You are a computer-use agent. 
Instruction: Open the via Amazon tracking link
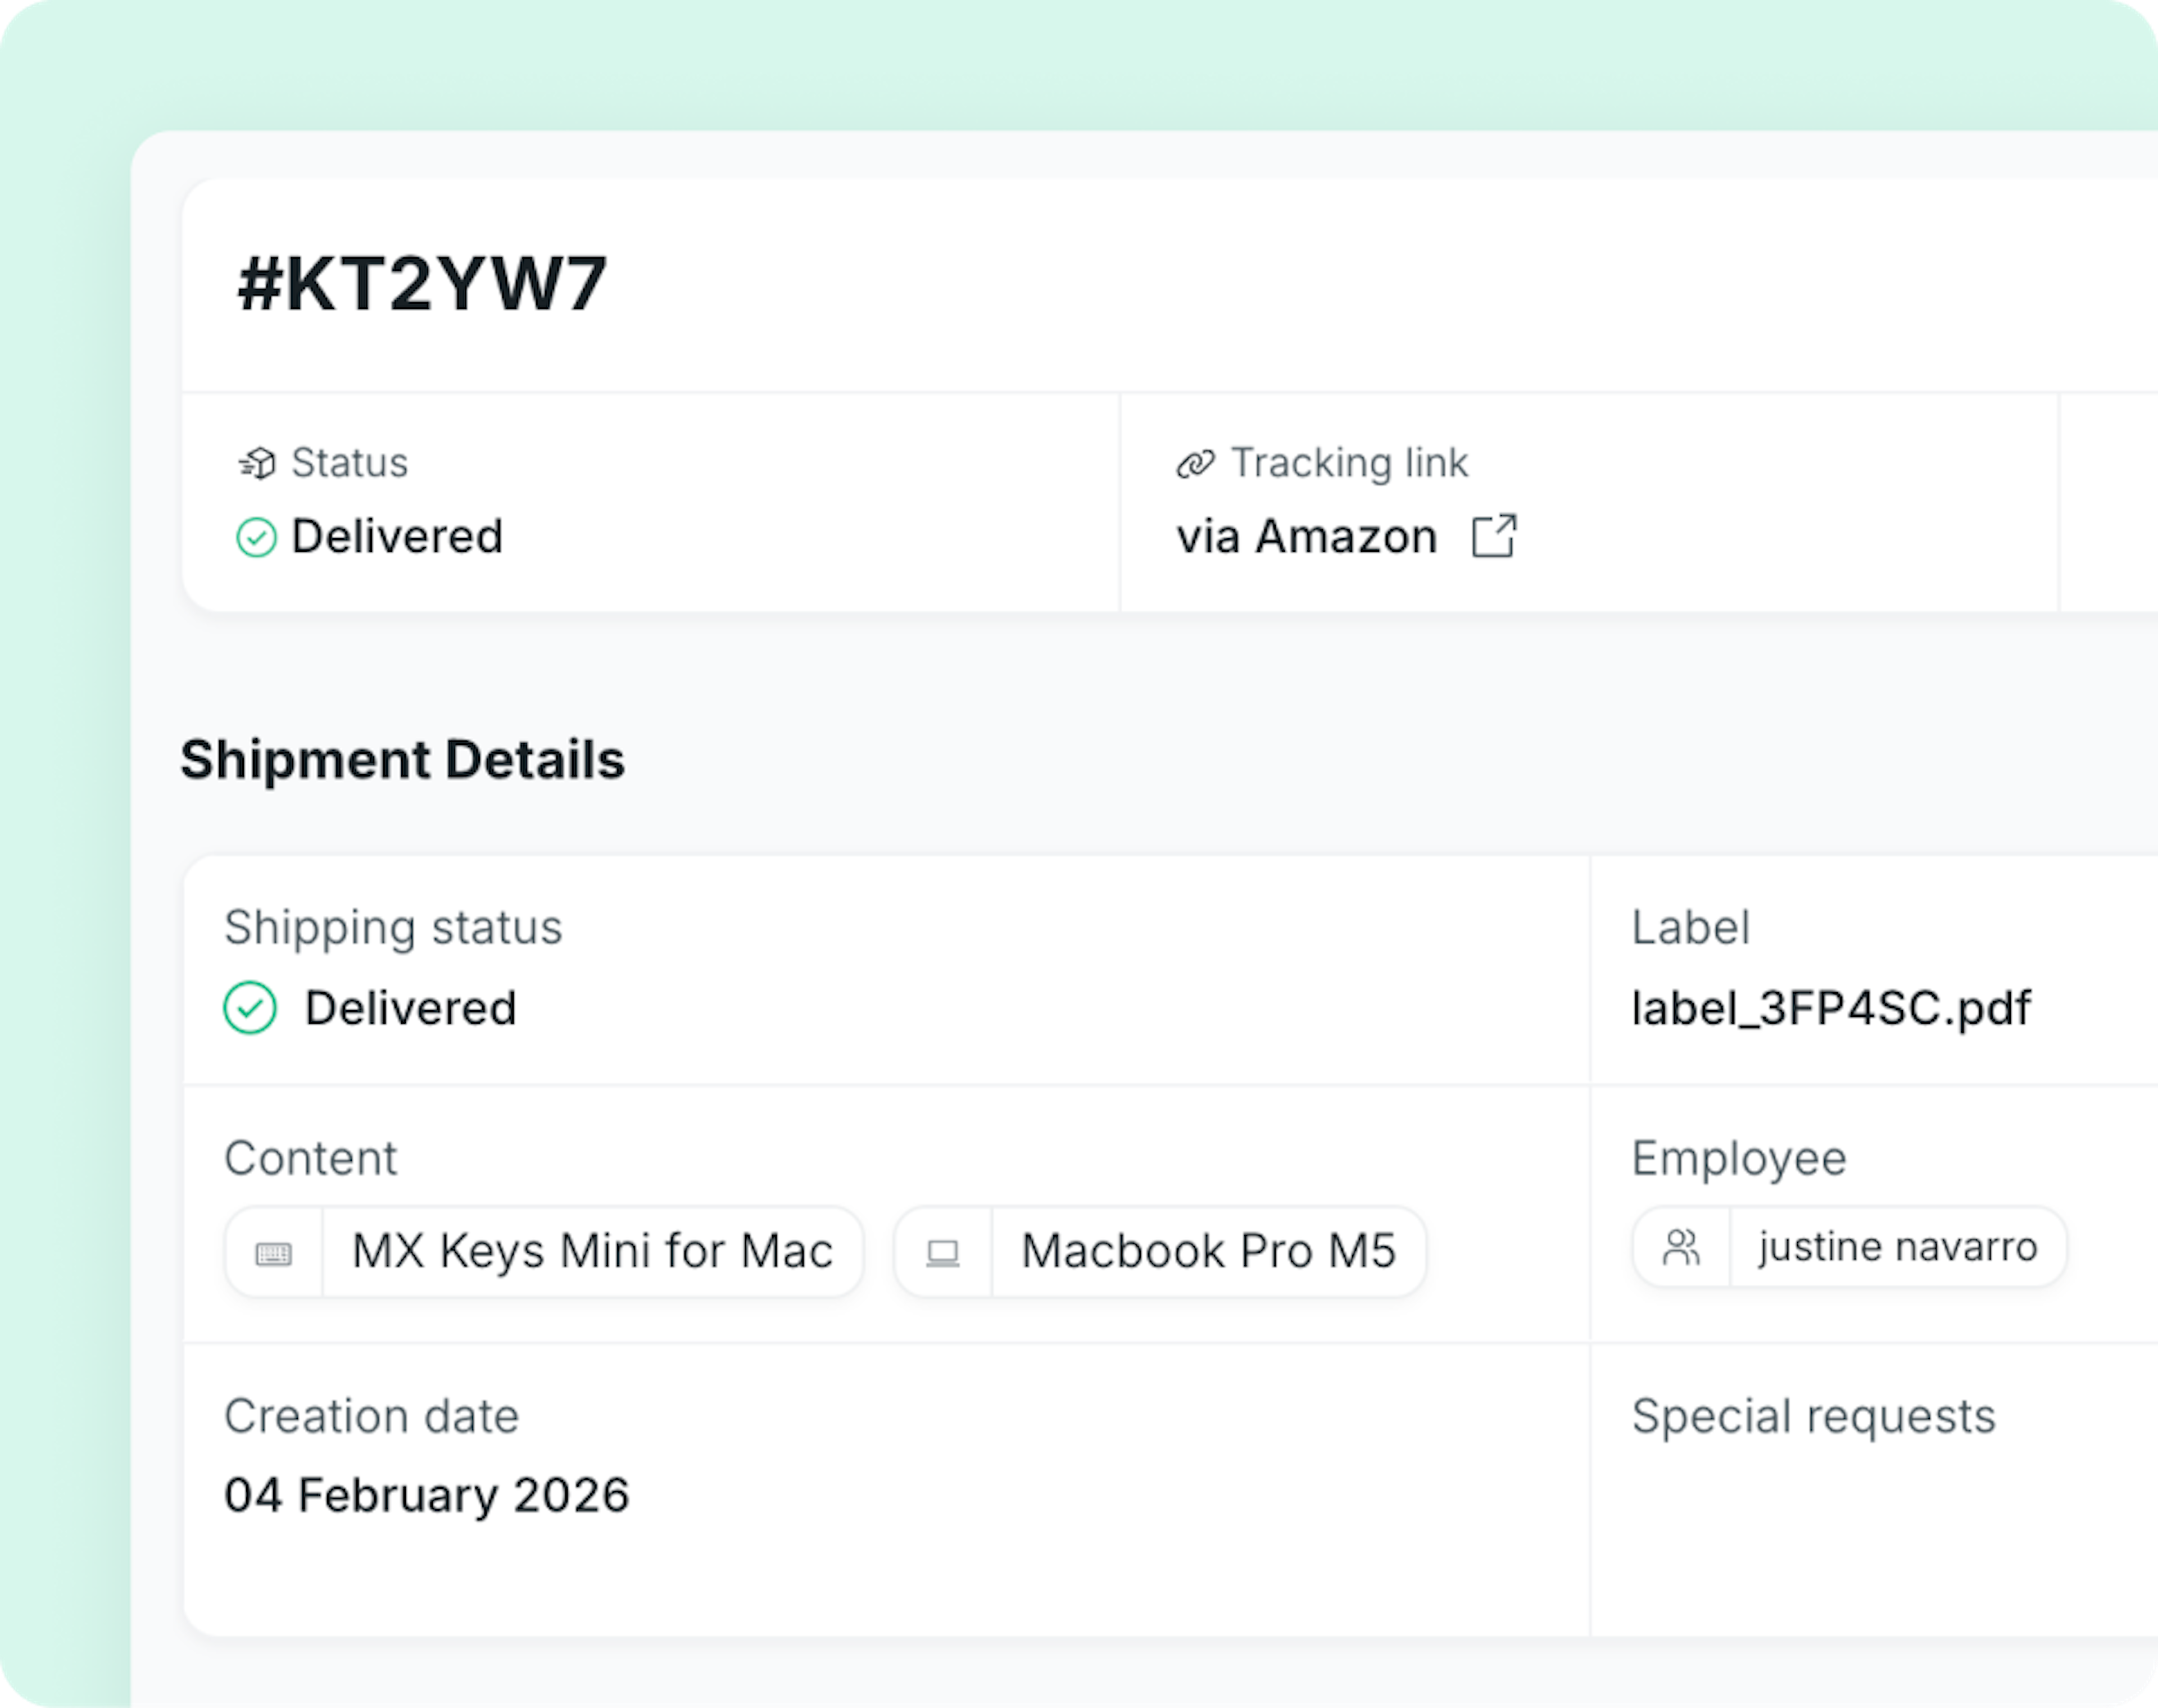click(1306, 537)
